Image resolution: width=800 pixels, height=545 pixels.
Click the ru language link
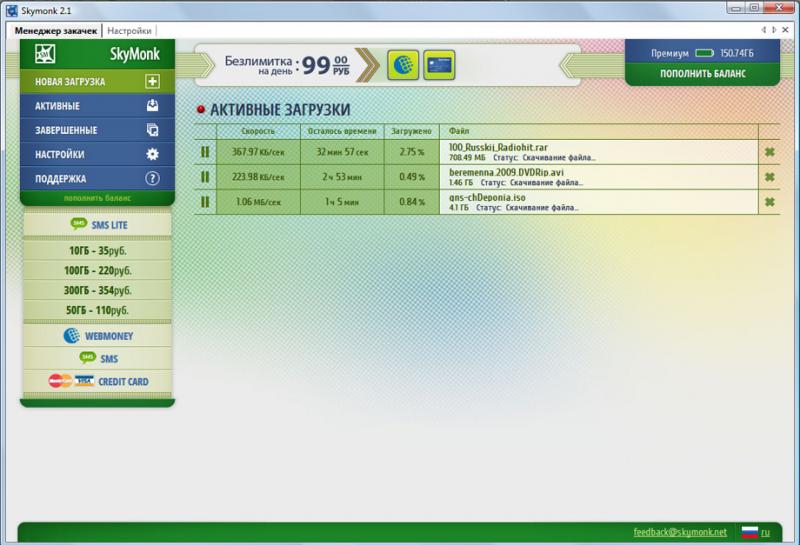coord(765,533)
